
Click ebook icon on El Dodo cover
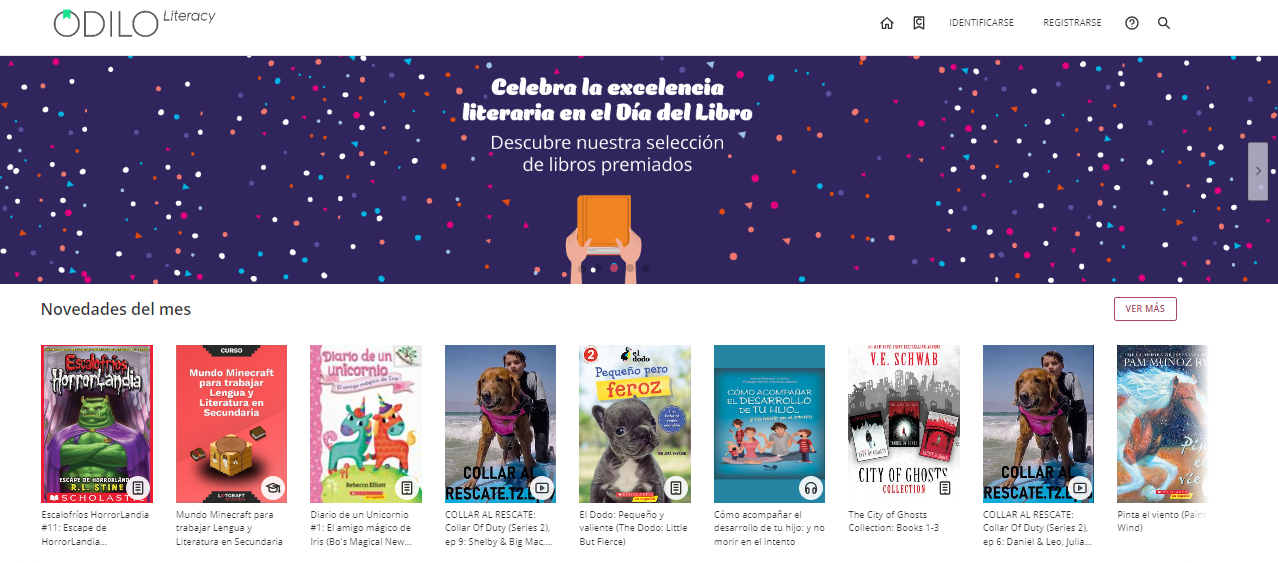pos(676,488)
